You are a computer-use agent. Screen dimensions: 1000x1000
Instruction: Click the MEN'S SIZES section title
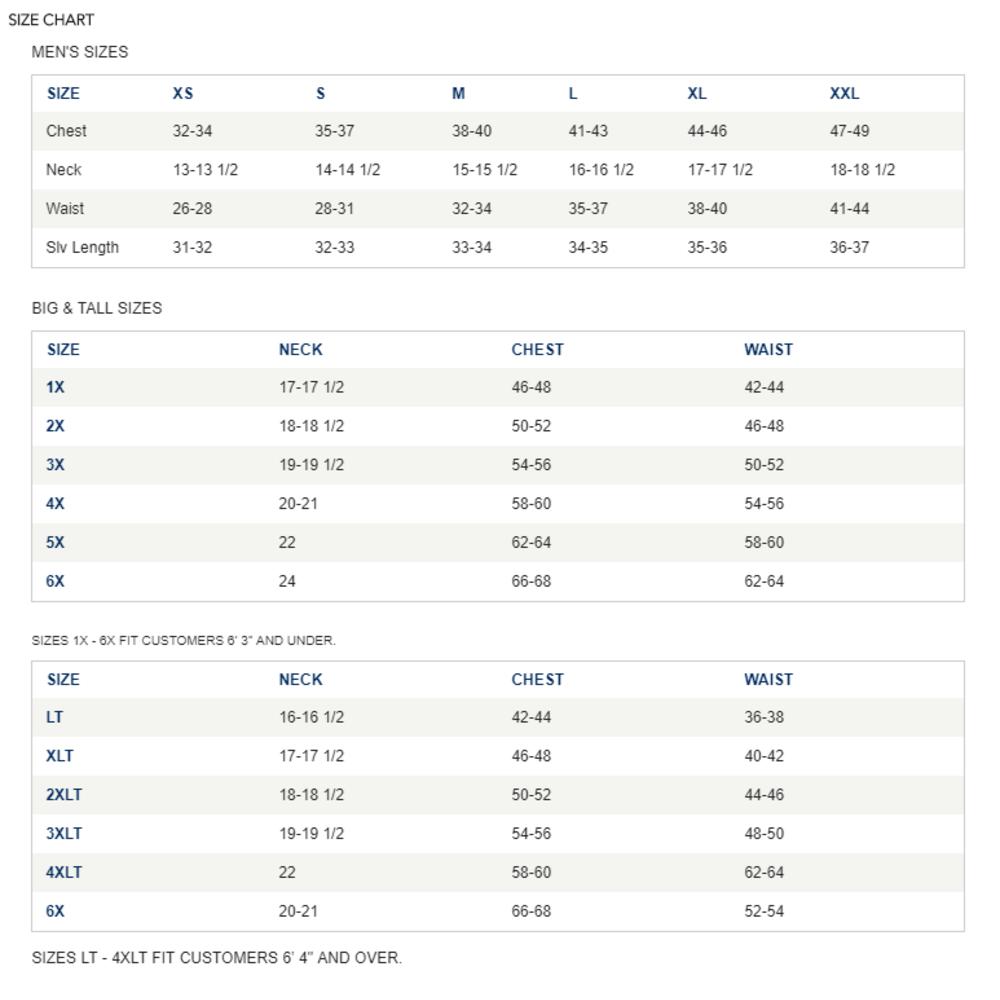[x=80, y=52]
